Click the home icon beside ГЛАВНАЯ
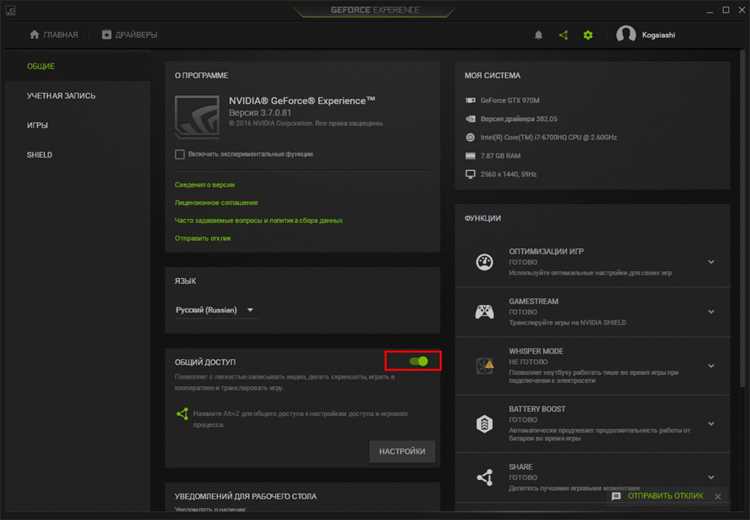750x520 pixels. (34, 34)
